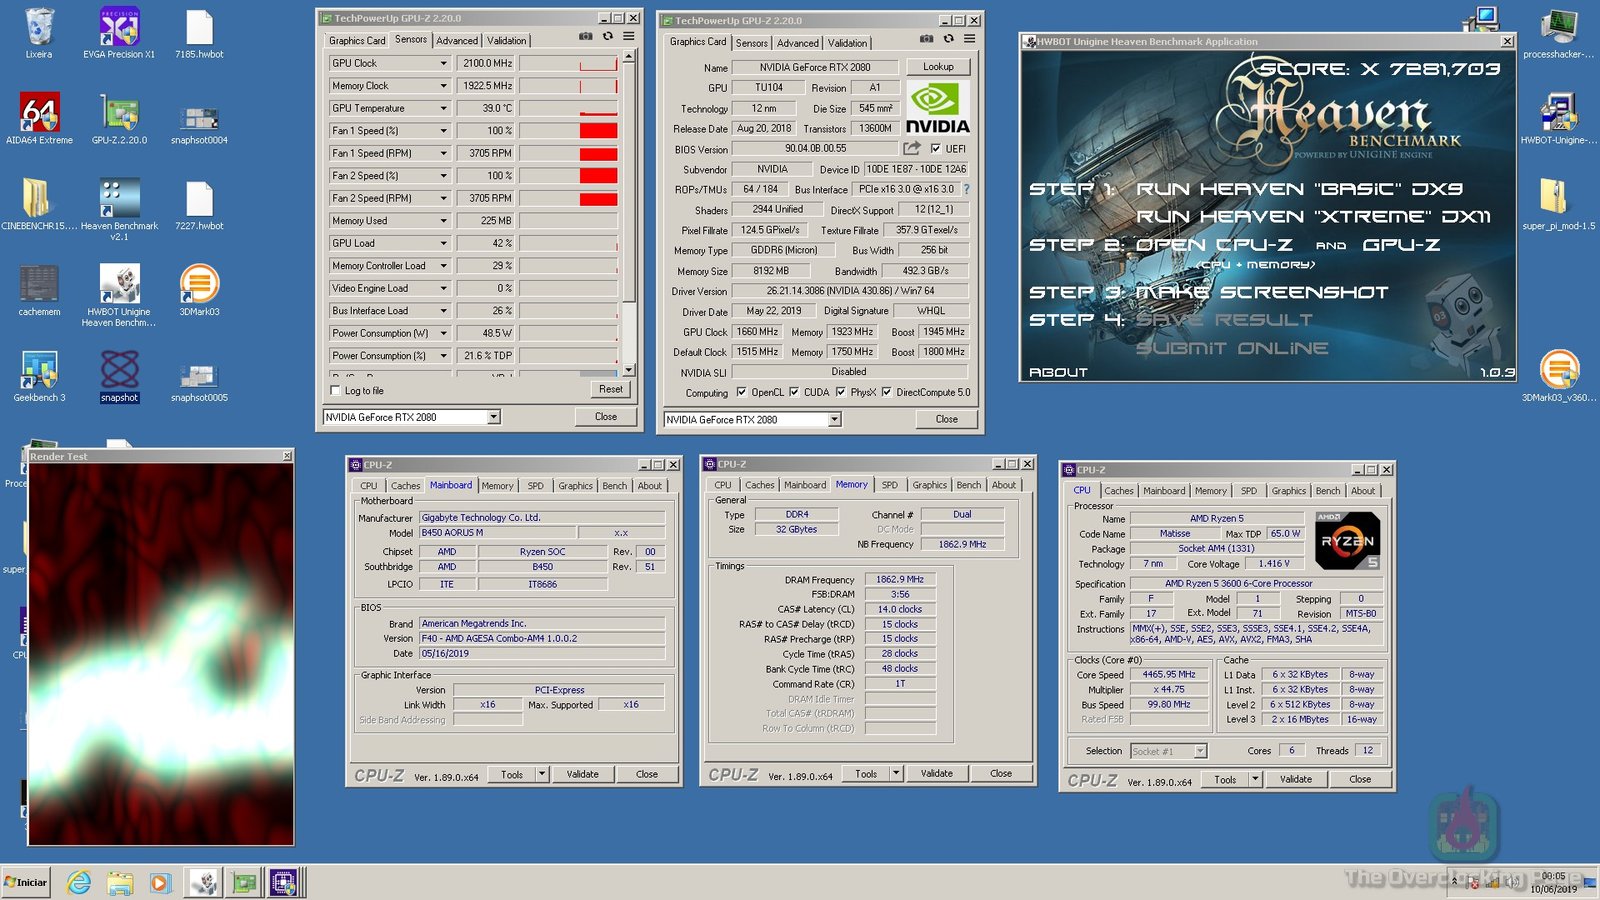1600x900 pixels.
Task: Enable Log to file in GPU-Z sensors
Action: click(x=336, y=390)
